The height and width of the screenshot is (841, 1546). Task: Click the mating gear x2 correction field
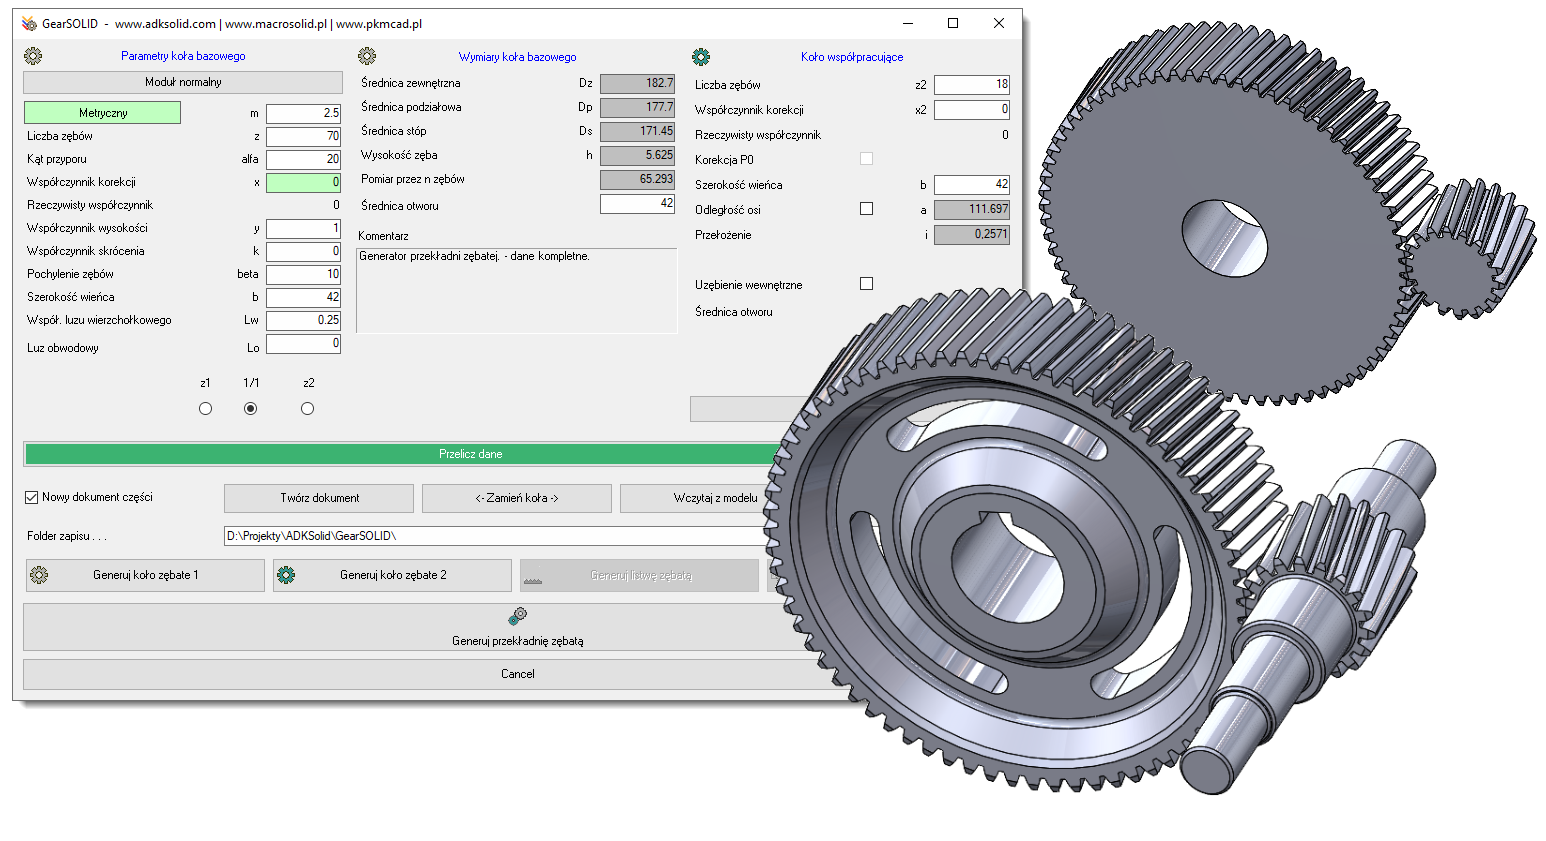[972, 109]
